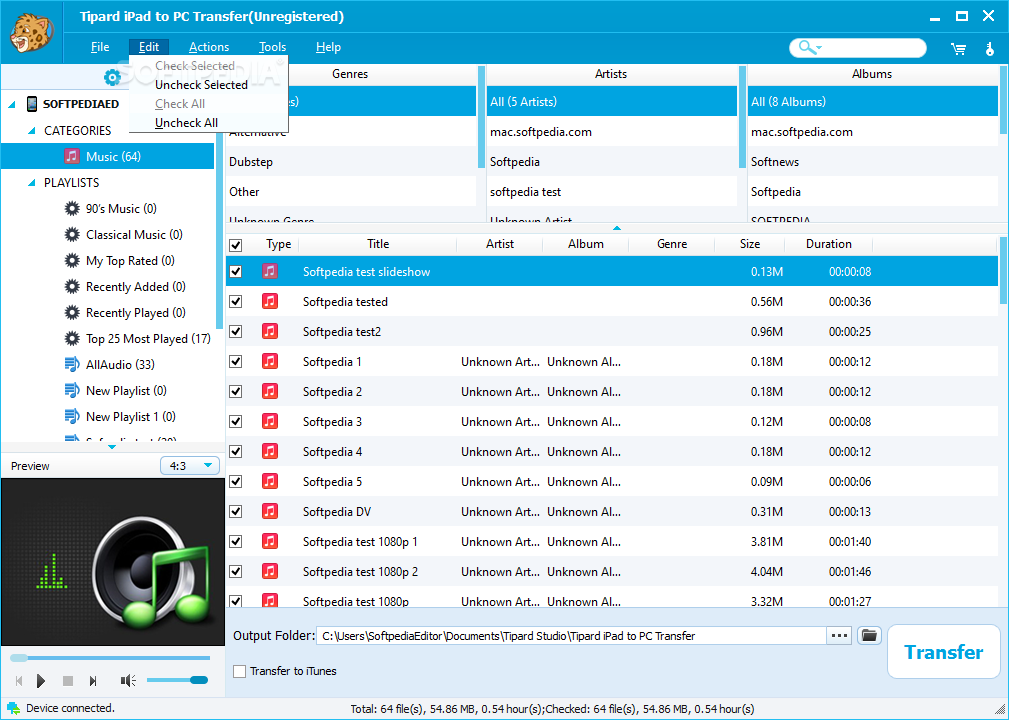
Task: Click the next track button
Action: pos(93,680)
